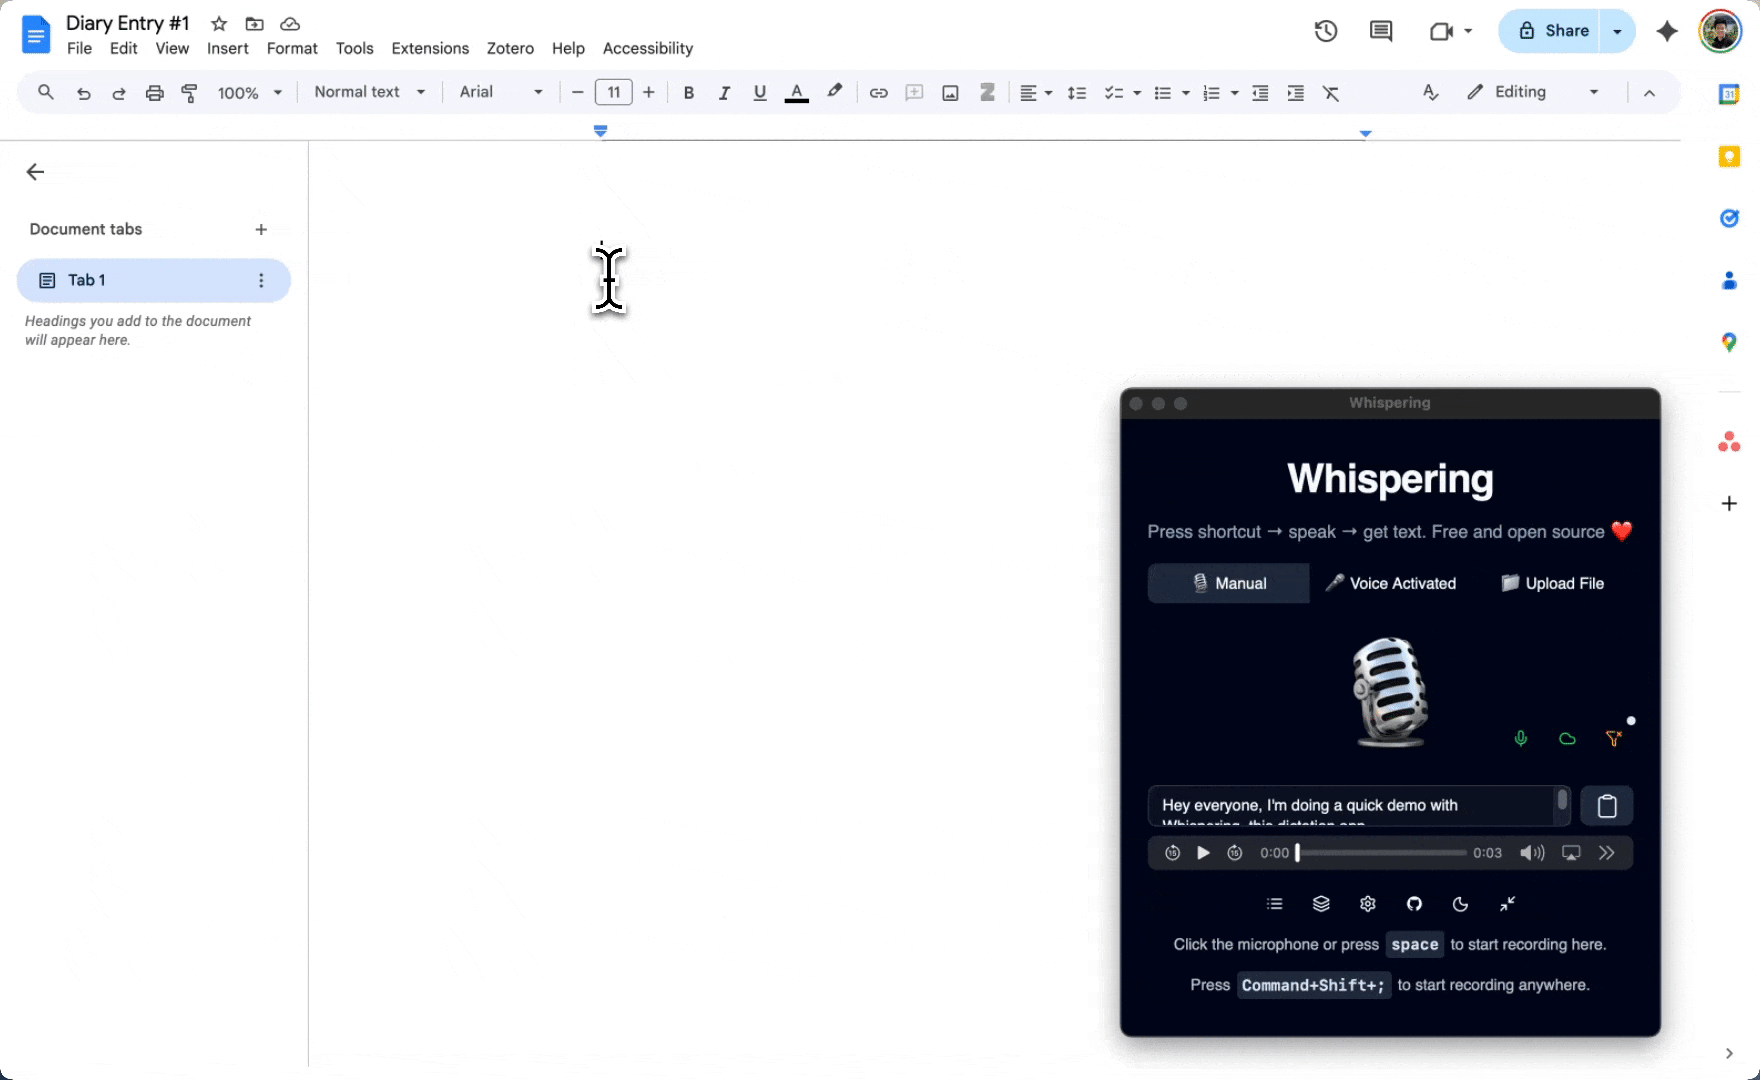Check the cloud document status icon
The image size is (1760, 1080).
pyautogui.click(x=290, y=24)
